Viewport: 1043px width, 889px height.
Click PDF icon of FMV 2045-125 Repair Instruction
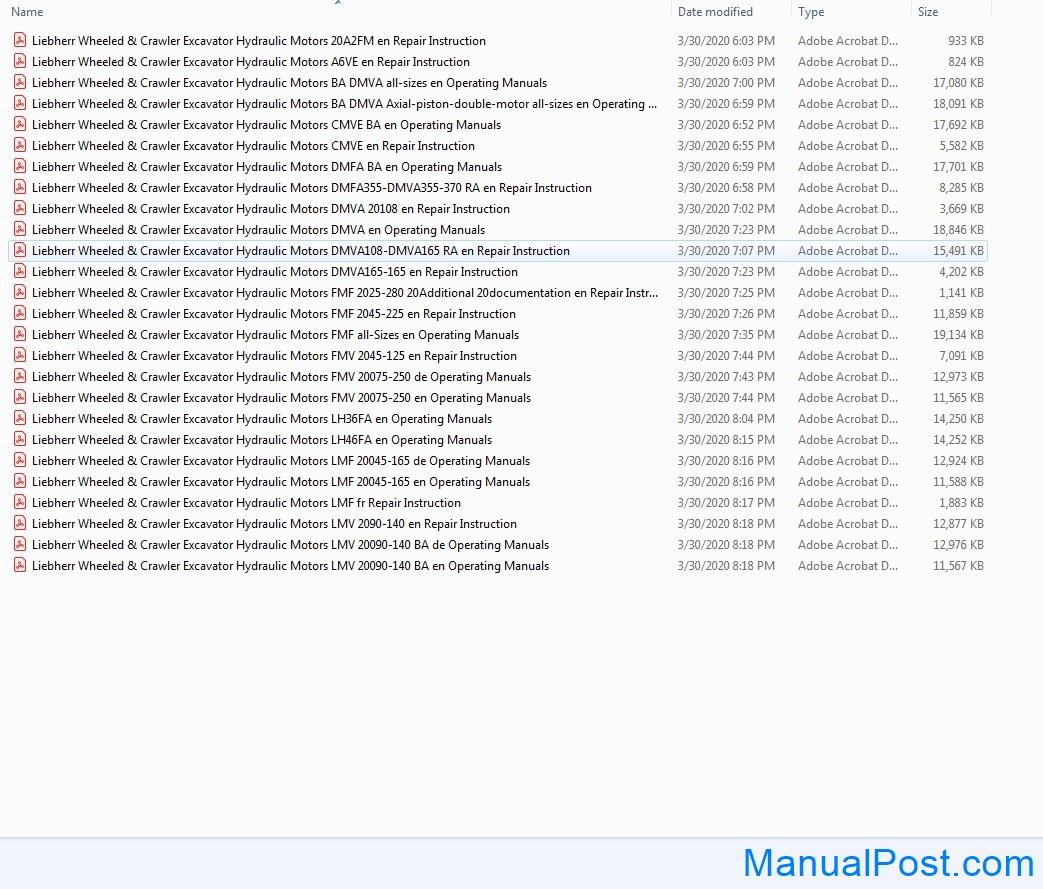pos(20,355)
